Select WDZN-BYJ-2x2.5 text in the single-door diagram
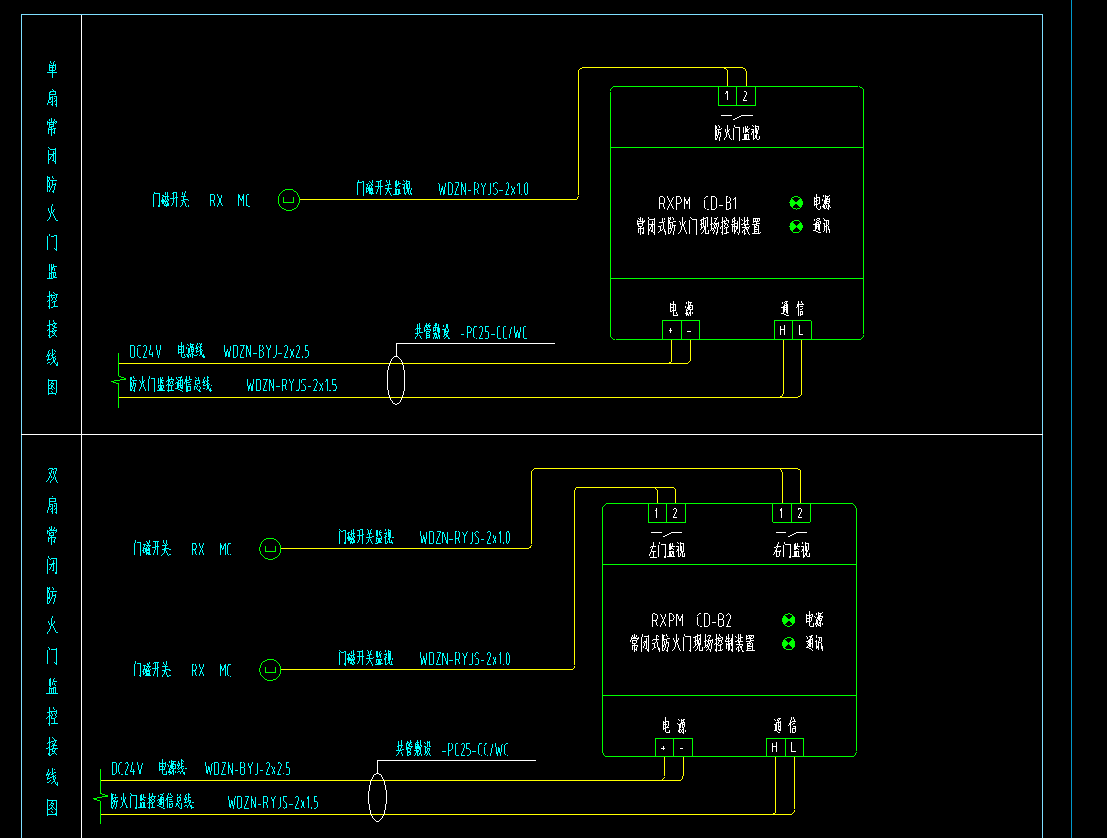Viewport: 1107px width, 838px height. (266, 352)
